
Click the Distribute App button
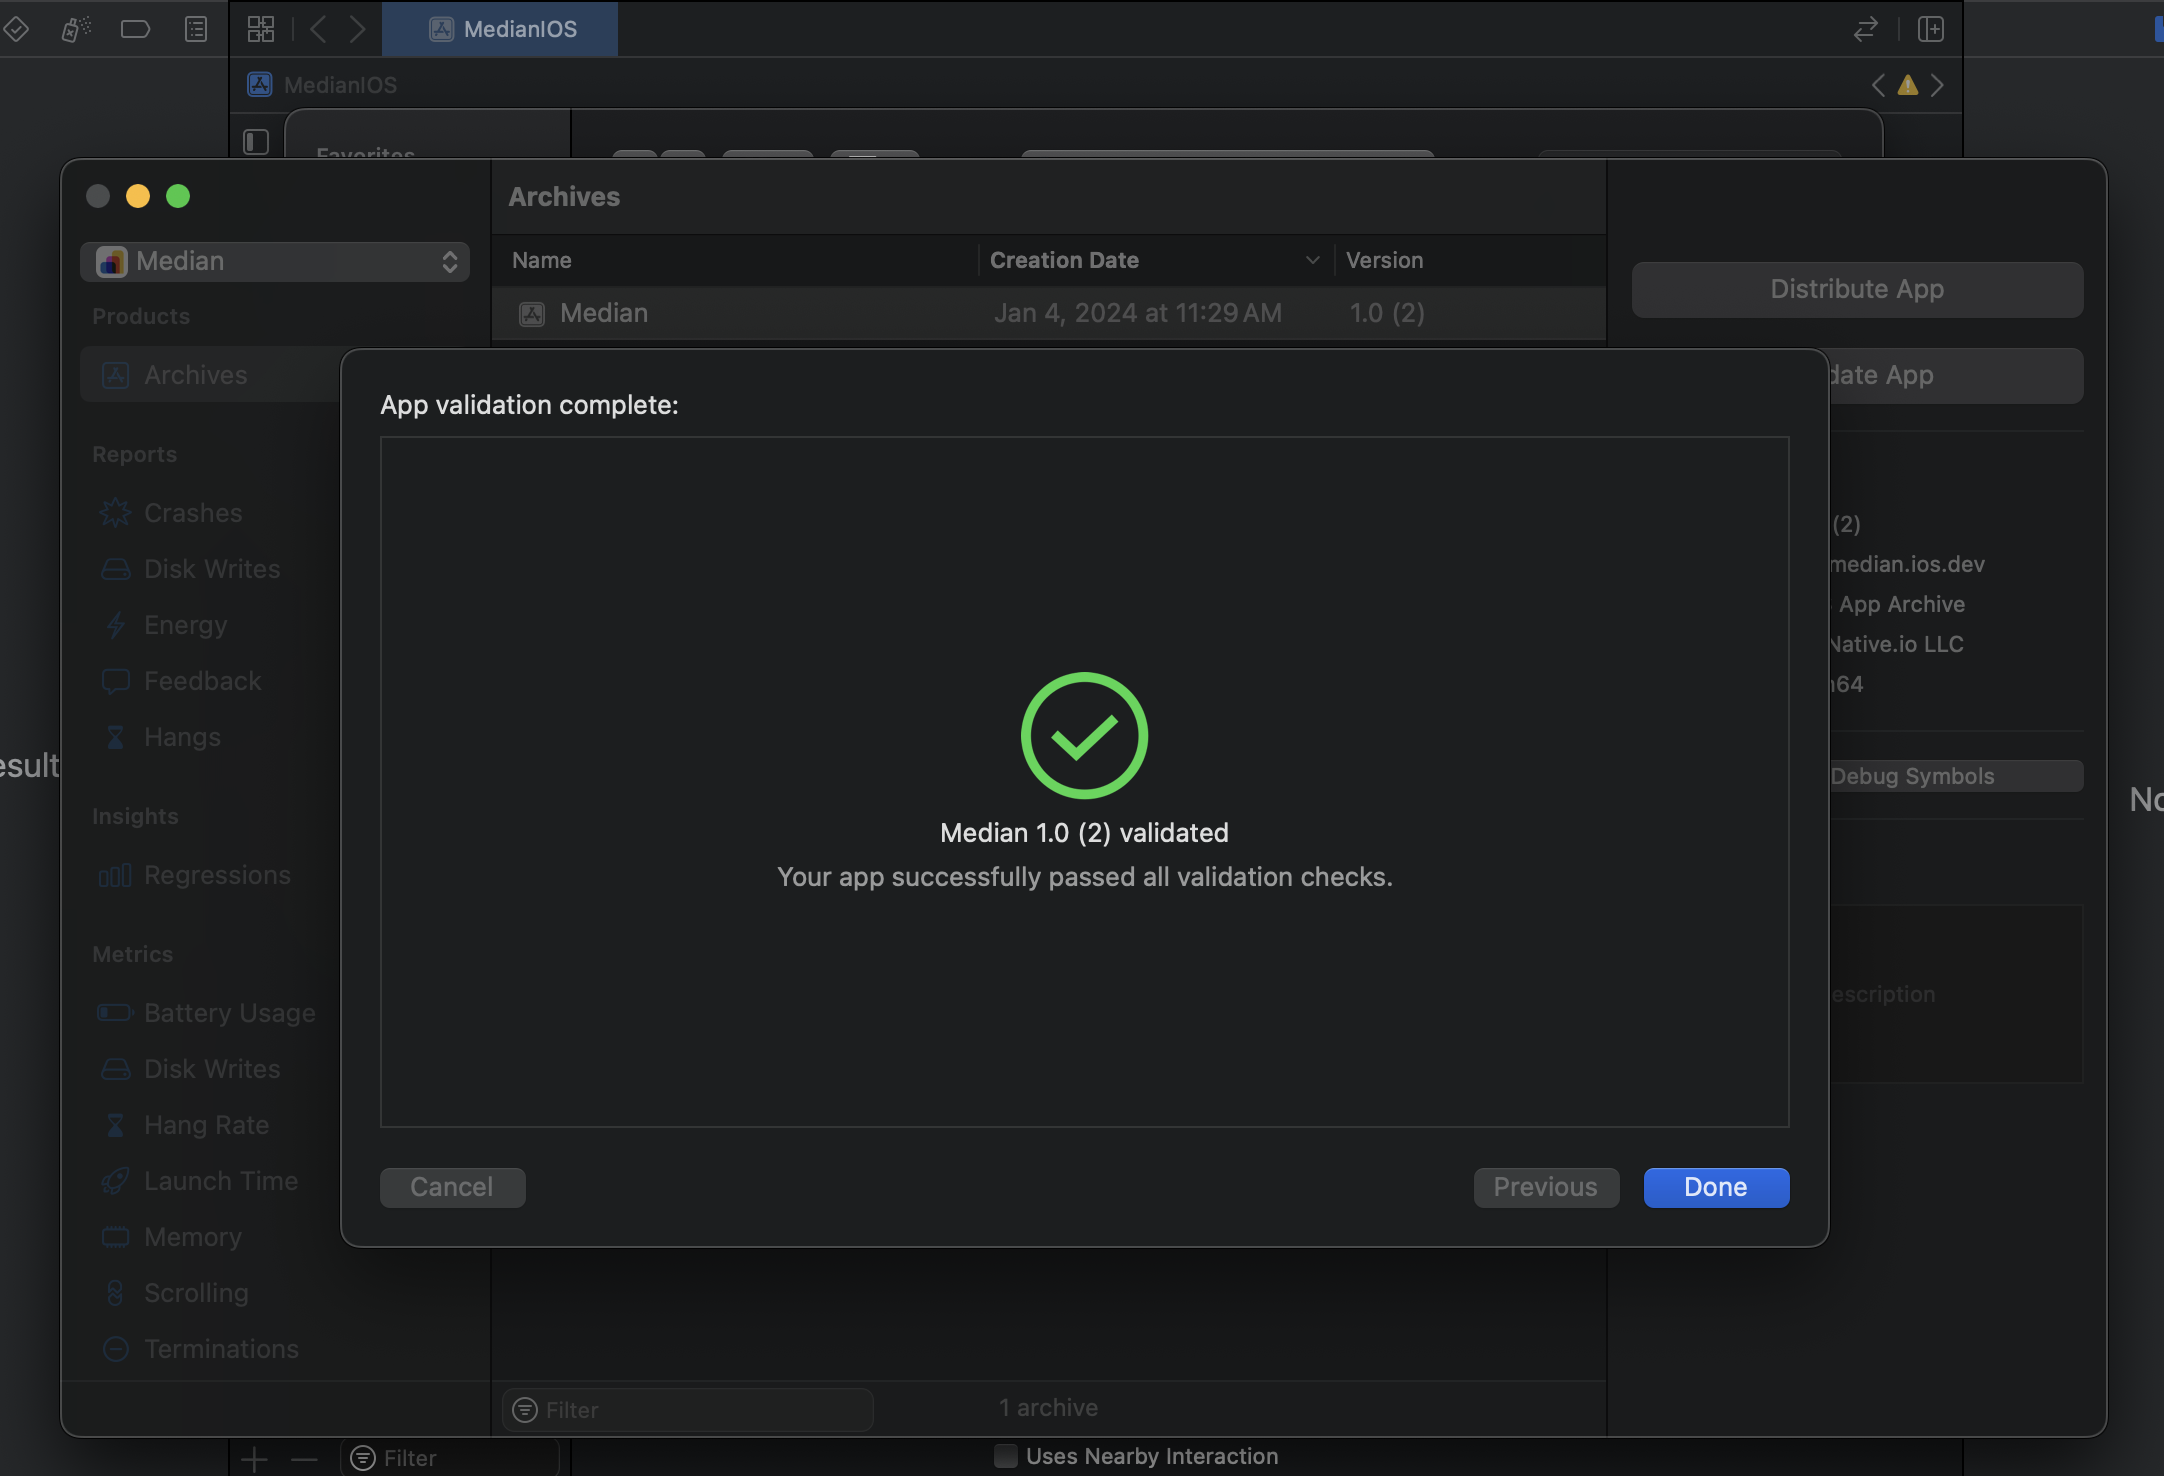(1857, 289)
